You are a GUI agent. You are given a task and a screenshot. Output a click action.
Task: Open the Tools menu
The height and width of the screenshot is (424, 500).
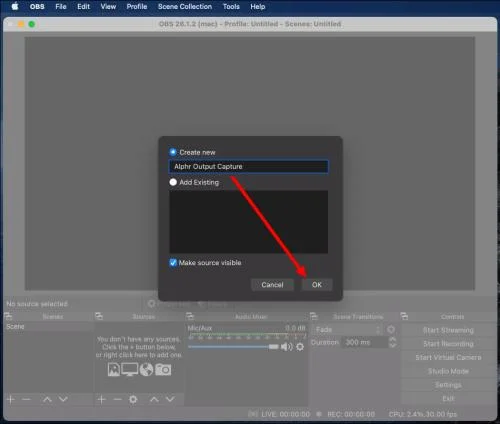coord(231,7)
